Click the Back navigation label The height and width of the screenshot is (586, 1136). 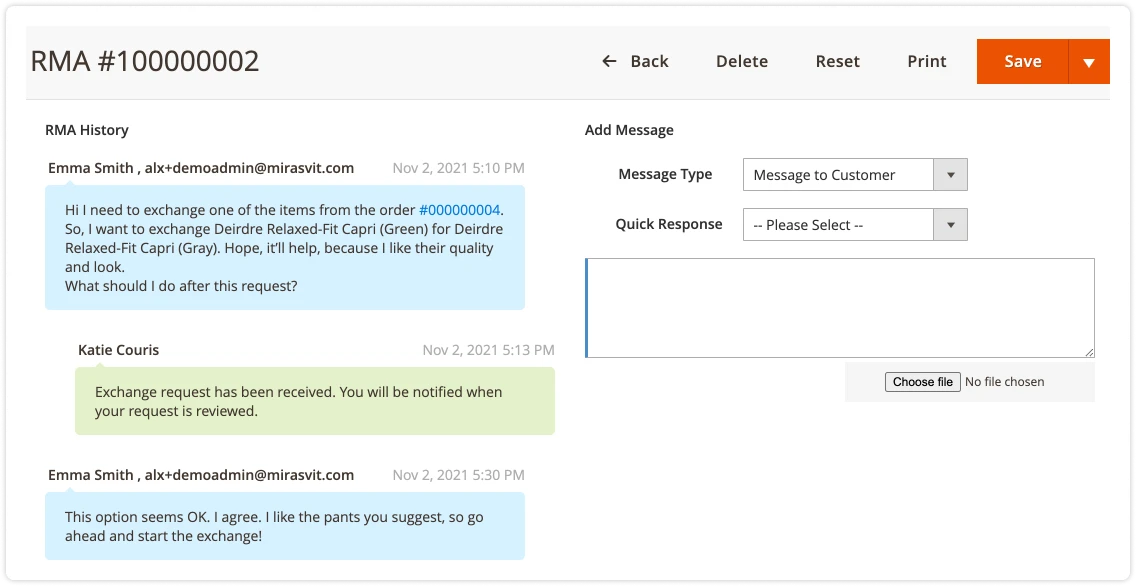tap(647, 61)
